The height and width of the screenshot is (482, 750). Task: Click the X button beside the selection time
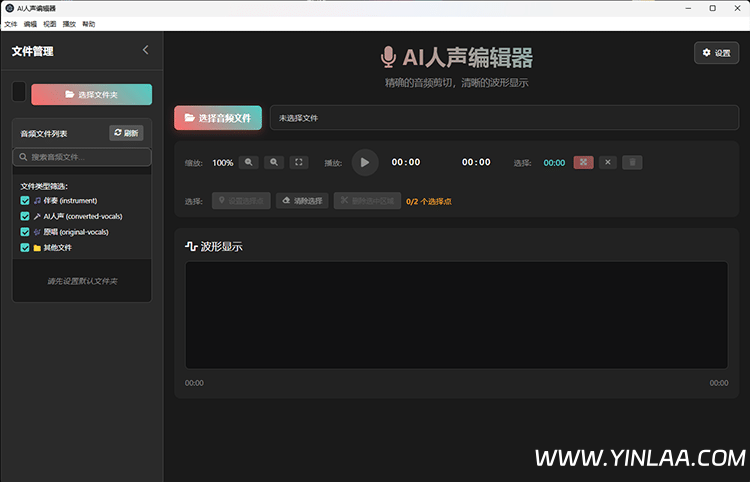608,163
